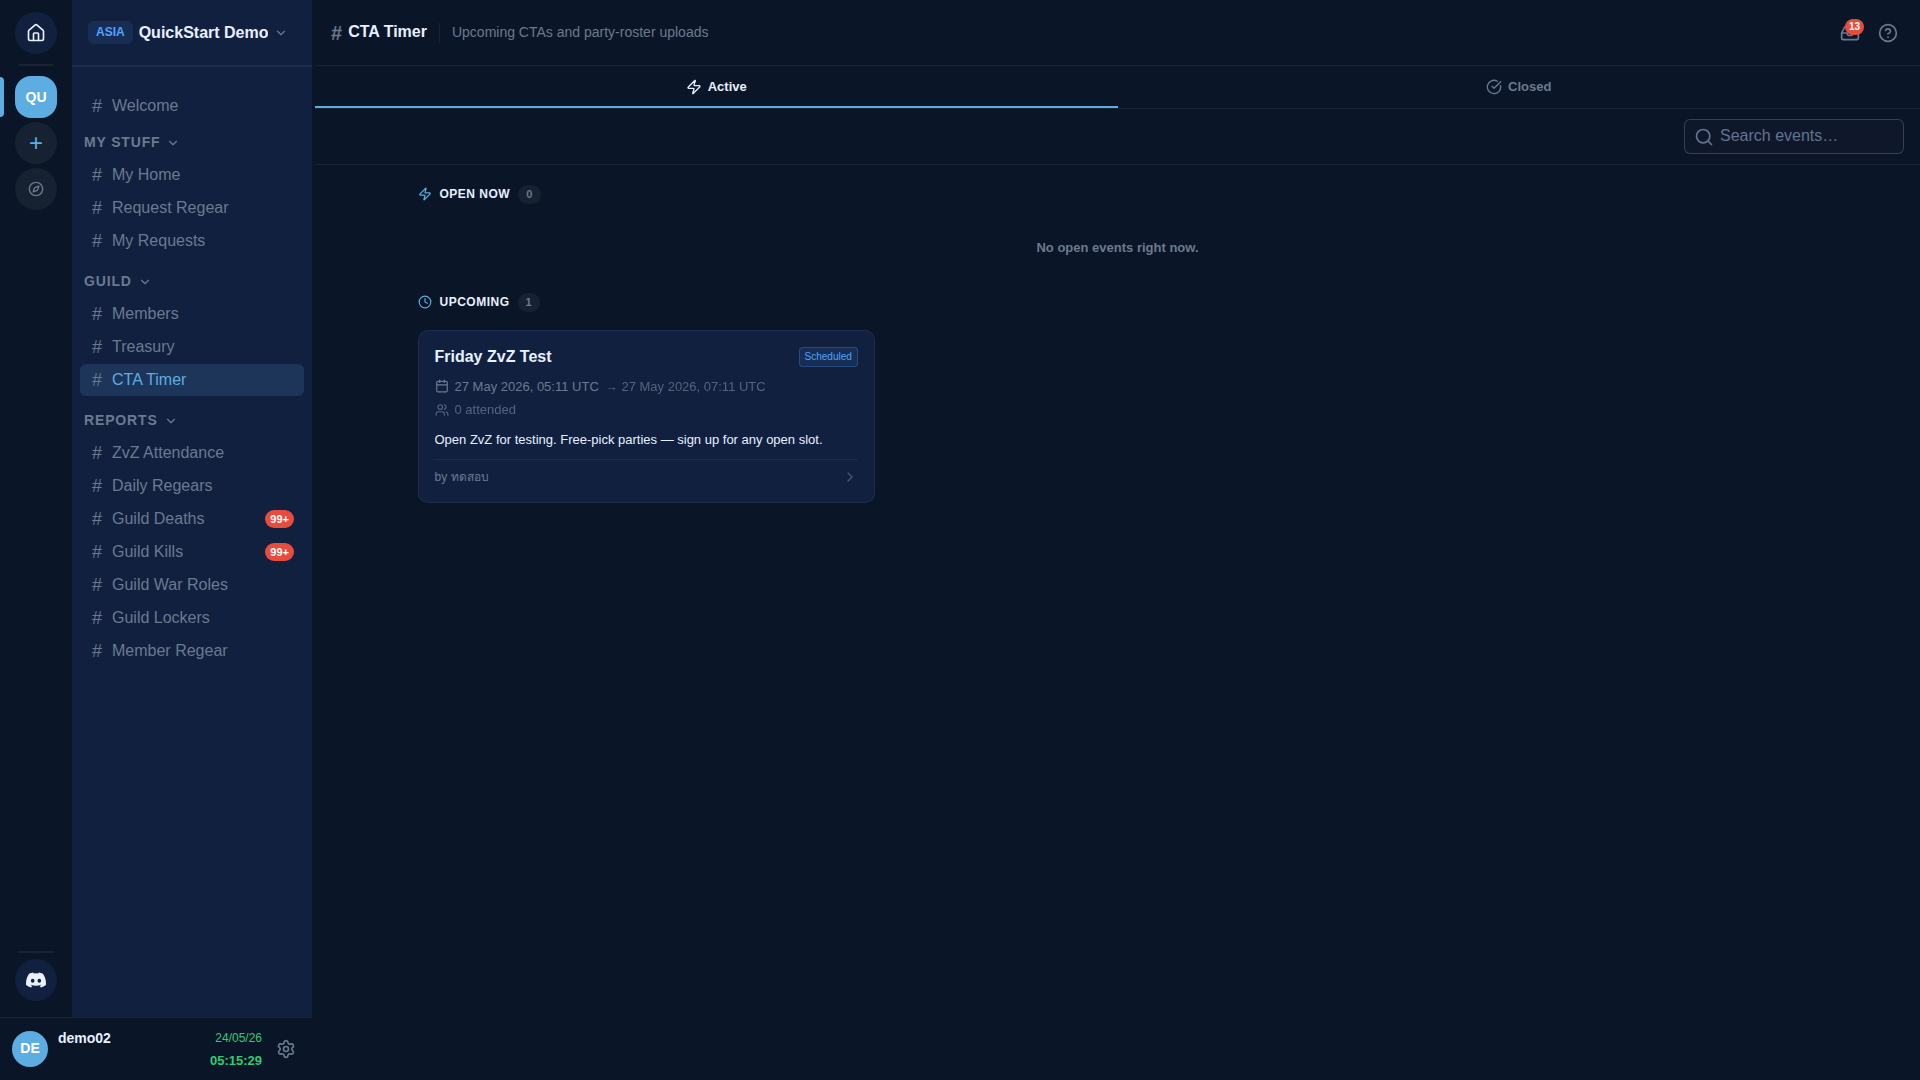Click the event description 'Open ZvZ for testing'
This screenshot has height=1080, width=1920.
coord(628,440)
